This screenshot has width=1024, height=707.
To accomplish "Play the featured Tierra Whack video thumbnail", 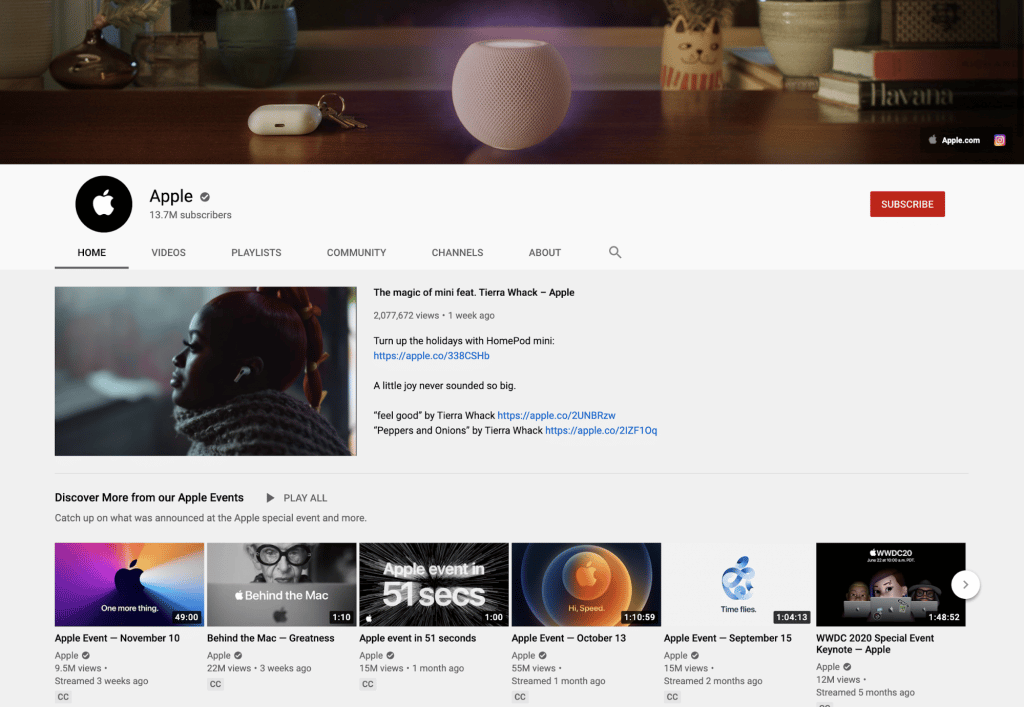I will click(x=206, y=371).
